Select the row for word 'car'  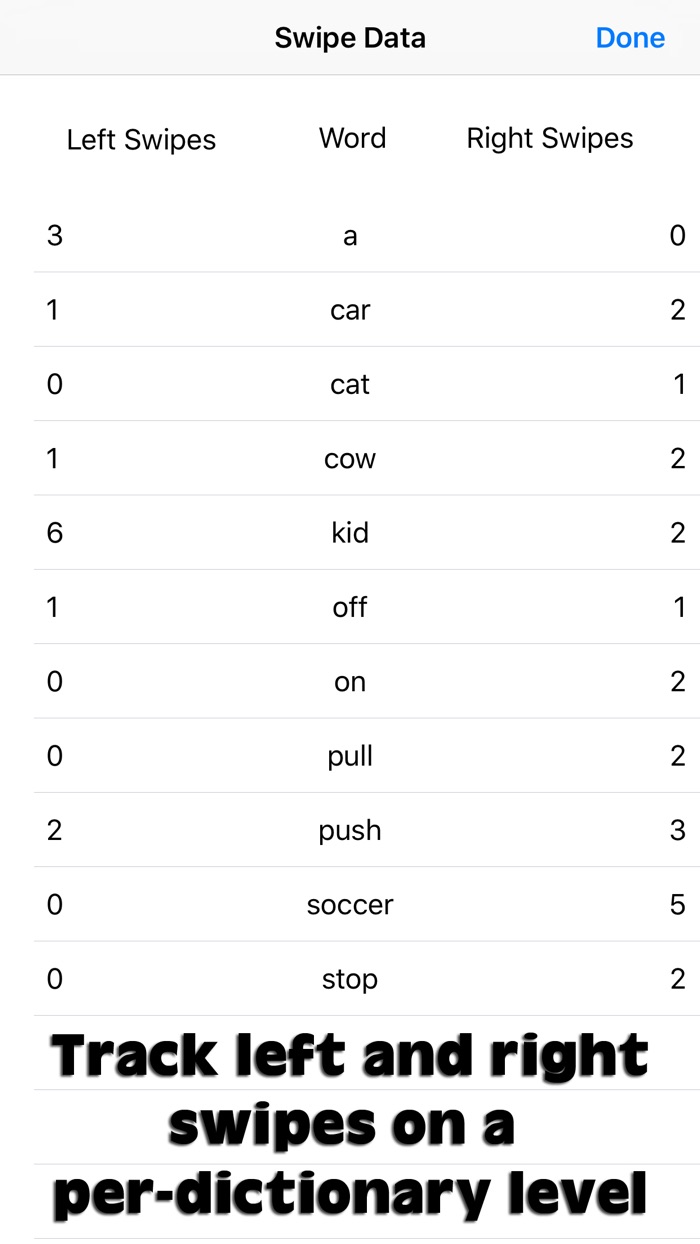pyautogui.click(x=350, y=310)
